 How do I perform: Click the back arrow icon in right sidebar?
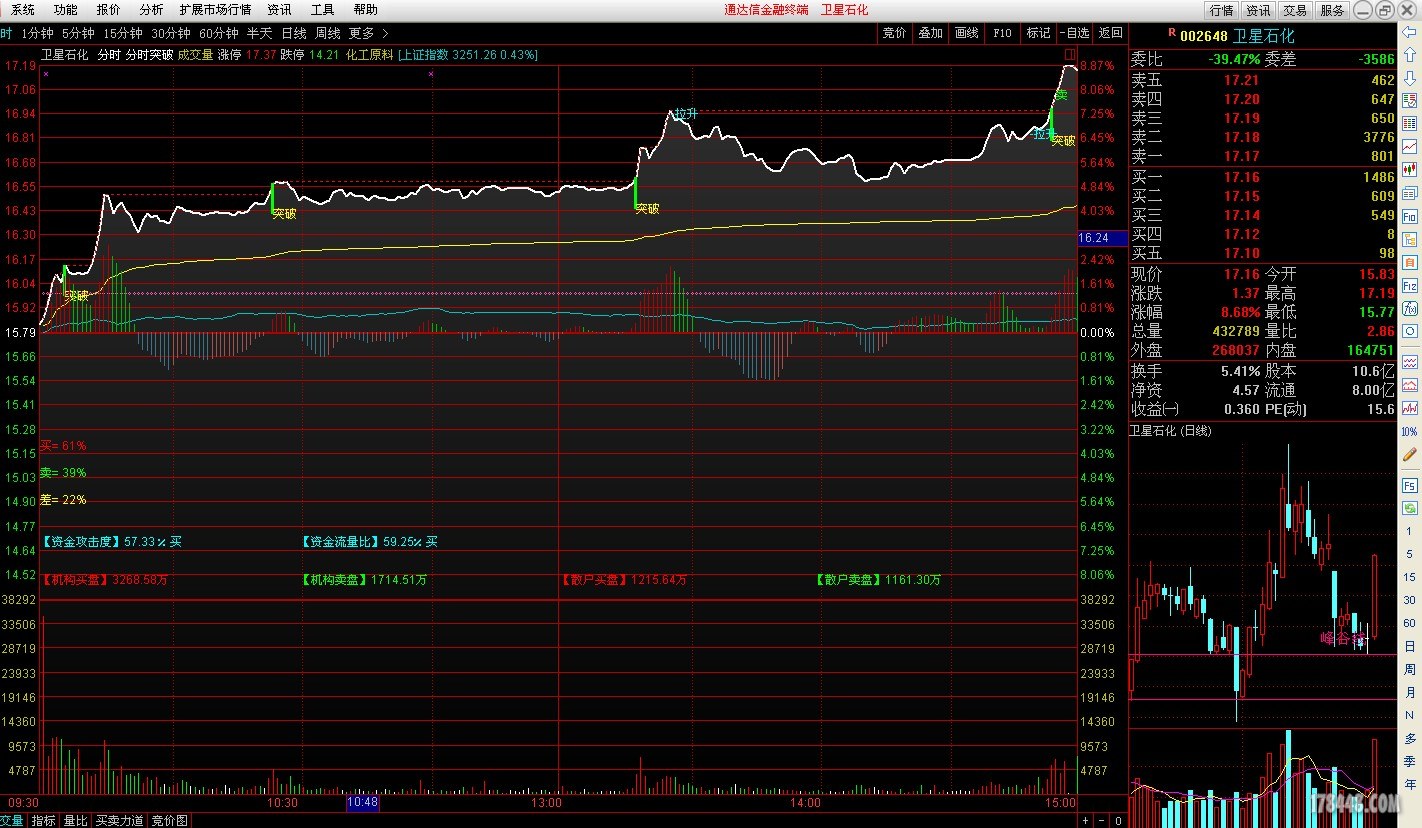[x=1410, y=33]
